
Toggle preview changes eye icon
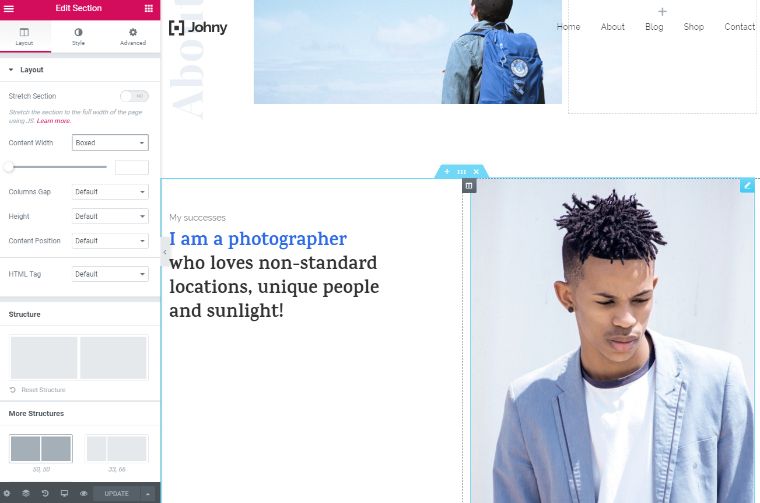[83, 493]
